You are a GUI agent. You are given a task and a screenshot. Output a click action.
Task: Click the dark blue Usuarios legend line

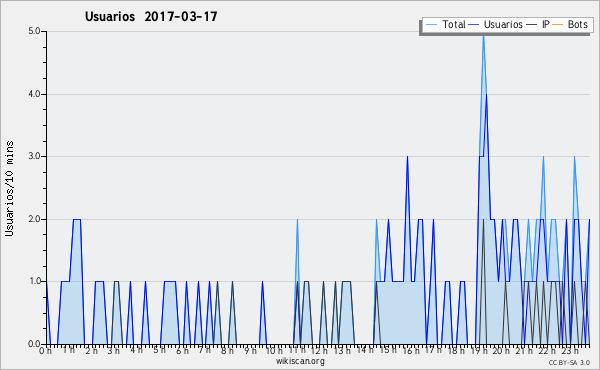point(474,25)
